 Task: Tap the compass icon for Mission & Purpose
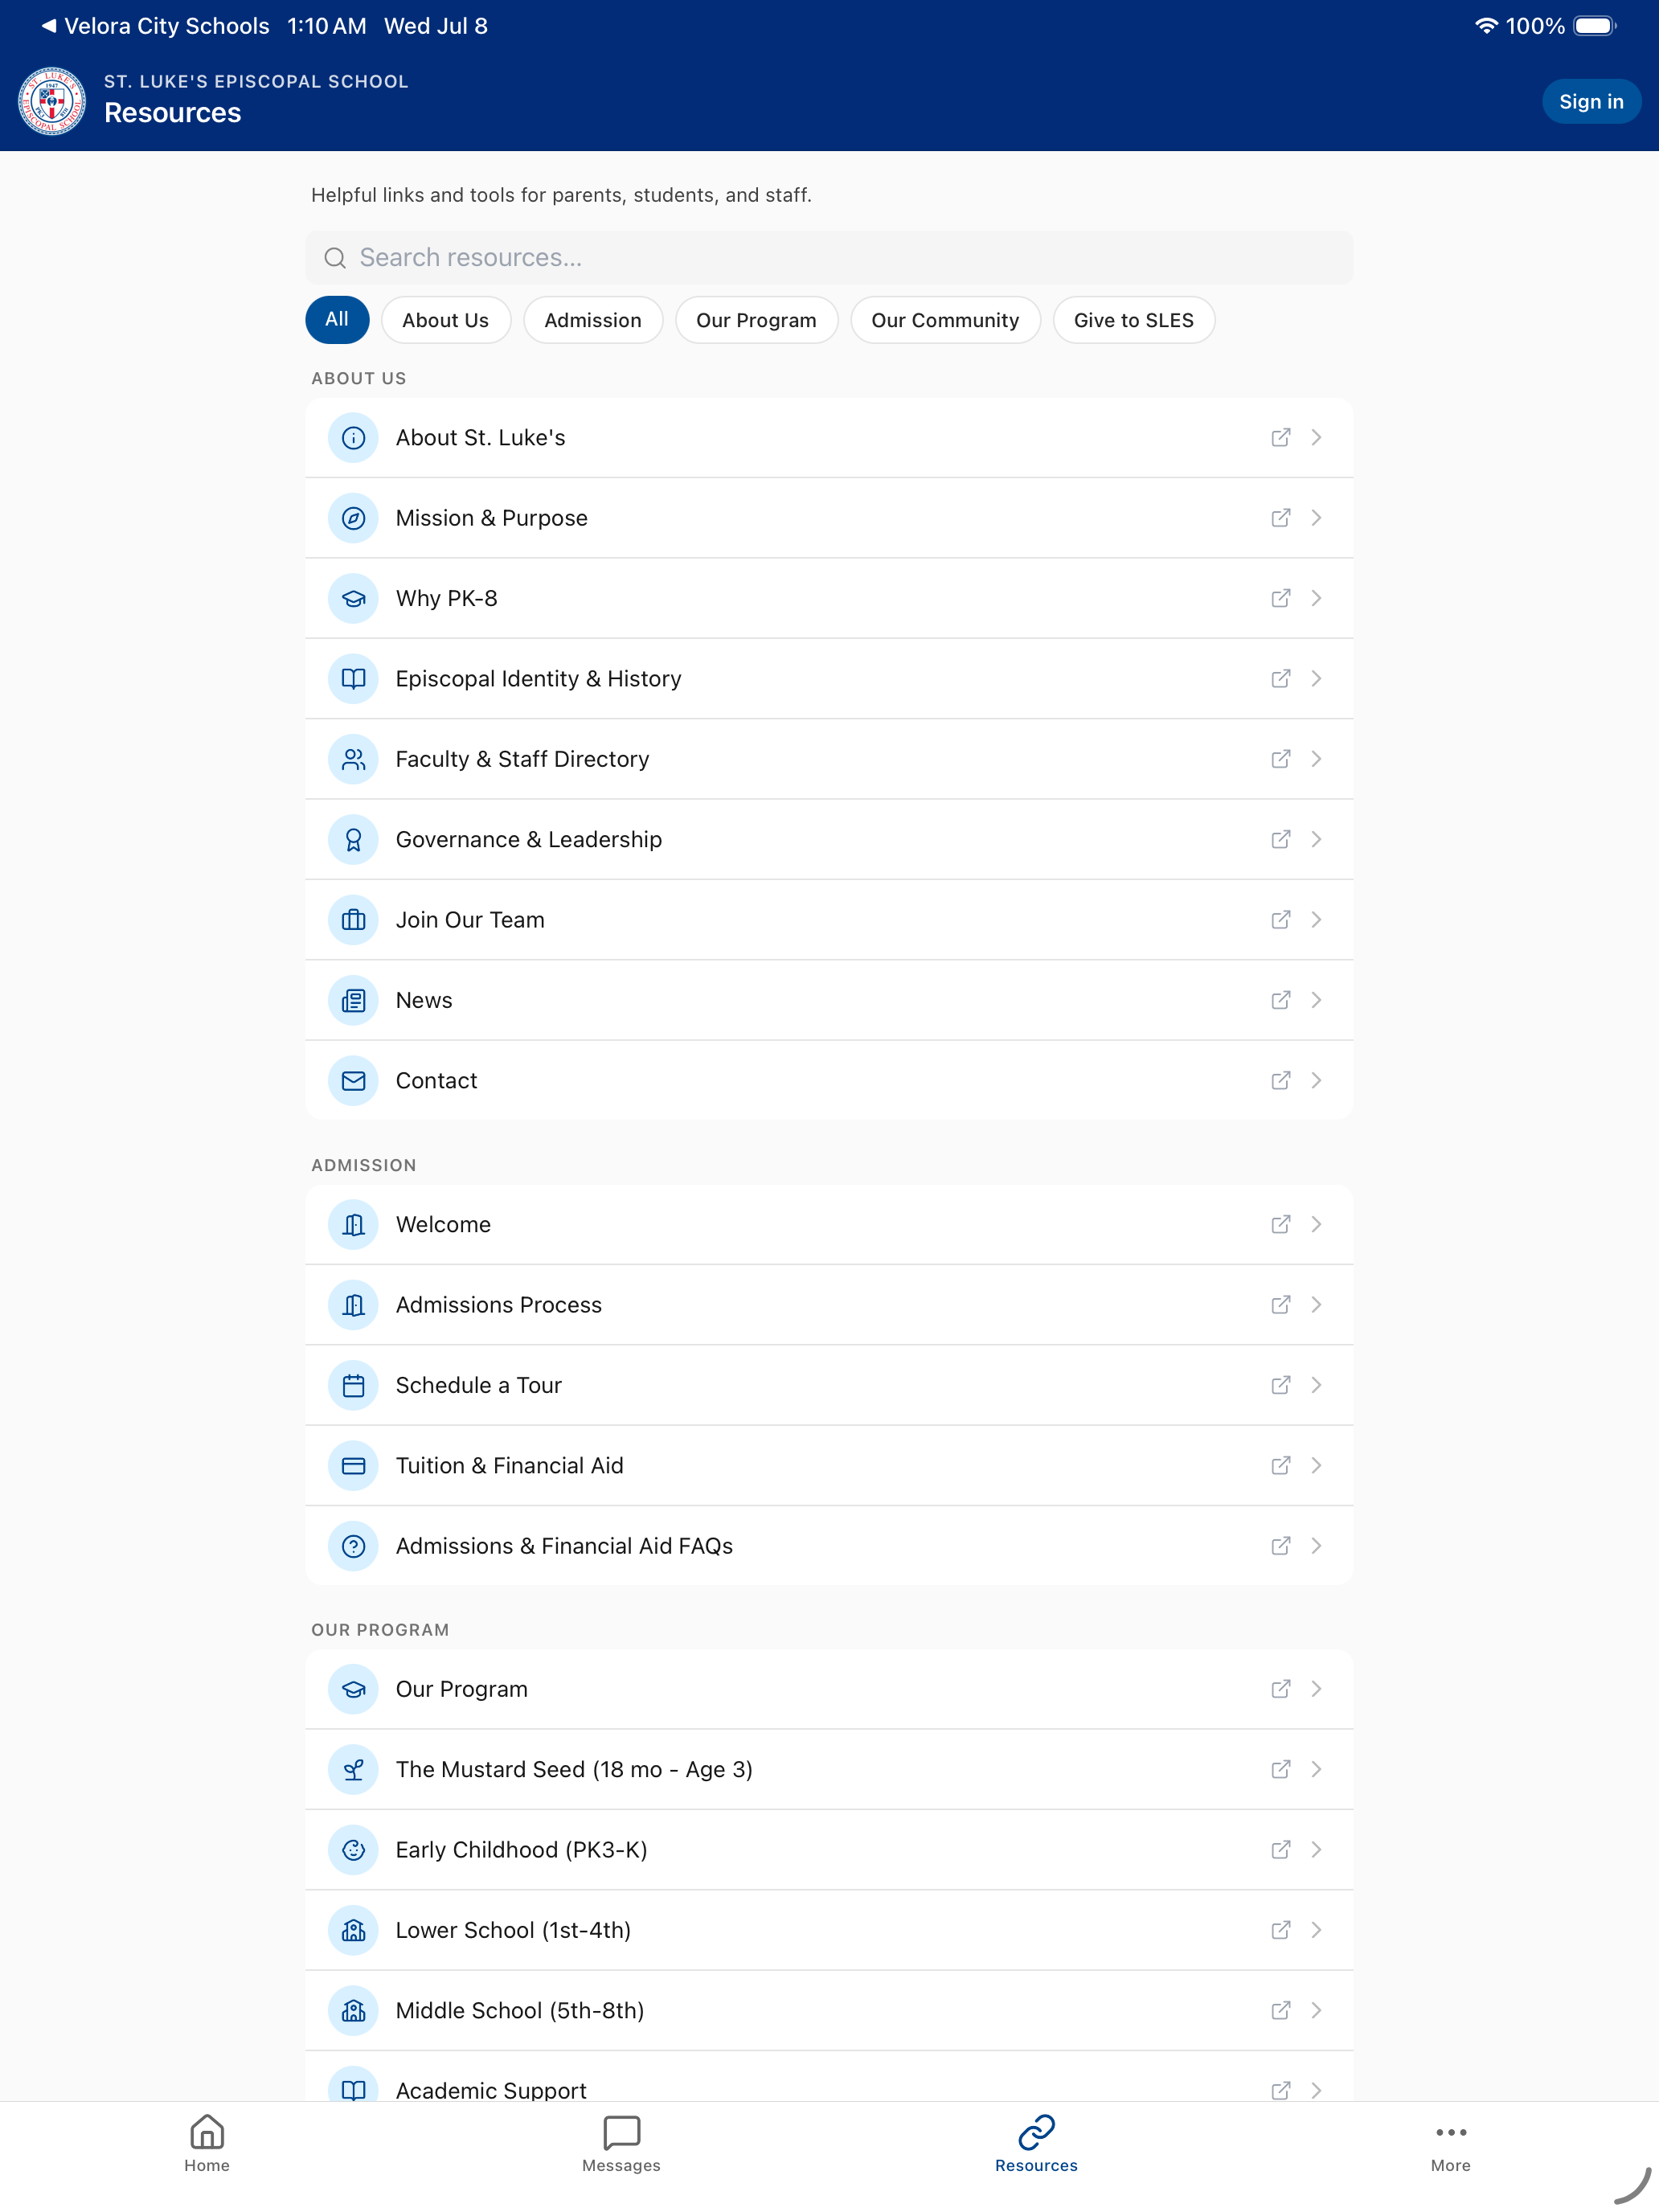click(x=353, y=518)
